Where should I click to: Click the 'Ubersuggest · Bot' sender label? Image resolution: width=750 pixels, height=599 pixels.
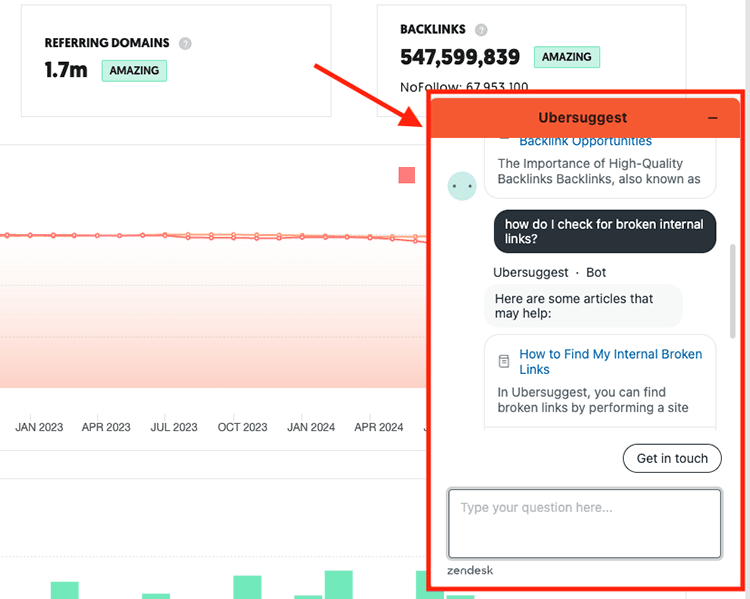coord(550,273)
